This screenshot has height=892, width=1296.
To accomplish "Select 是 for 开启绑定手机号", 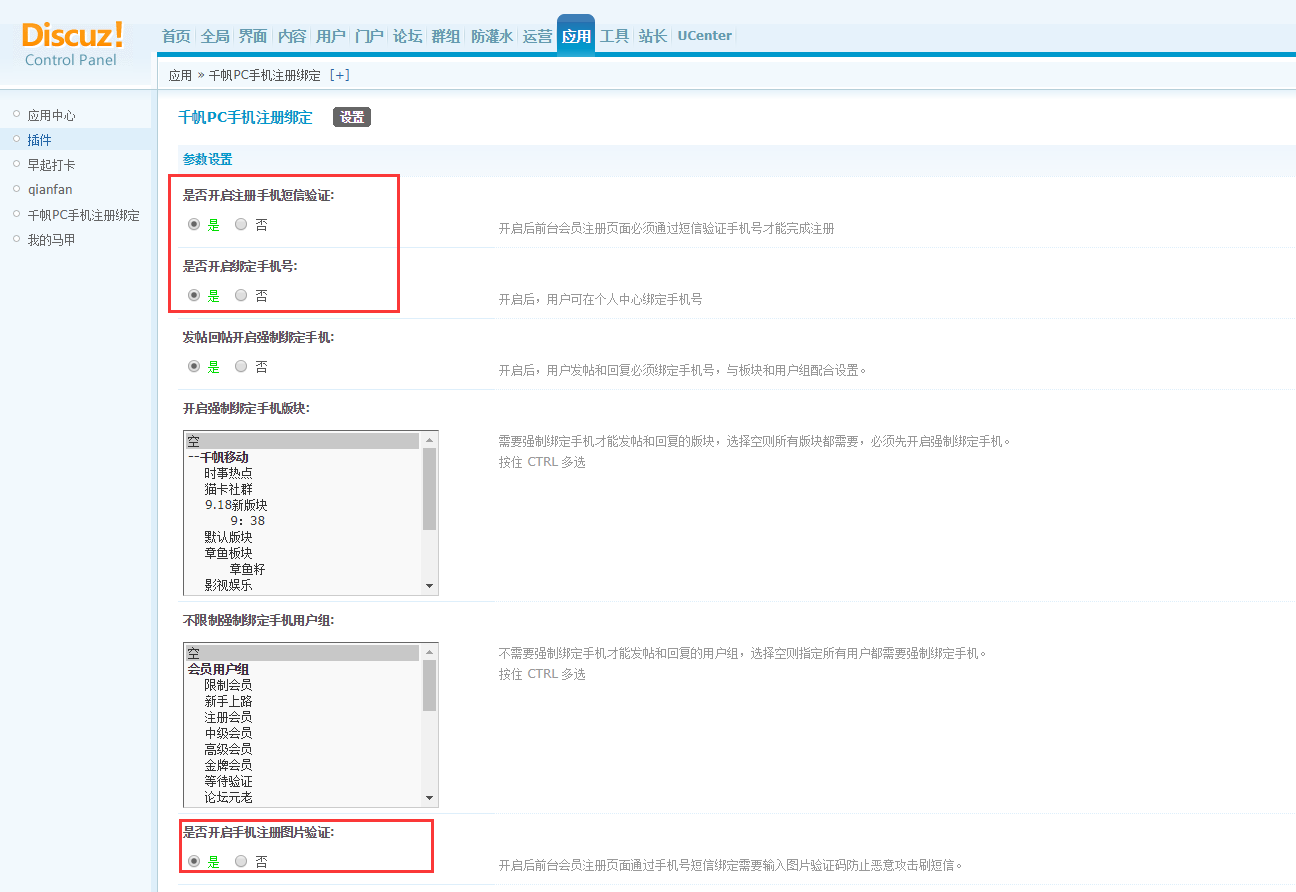I will (194, 295).
